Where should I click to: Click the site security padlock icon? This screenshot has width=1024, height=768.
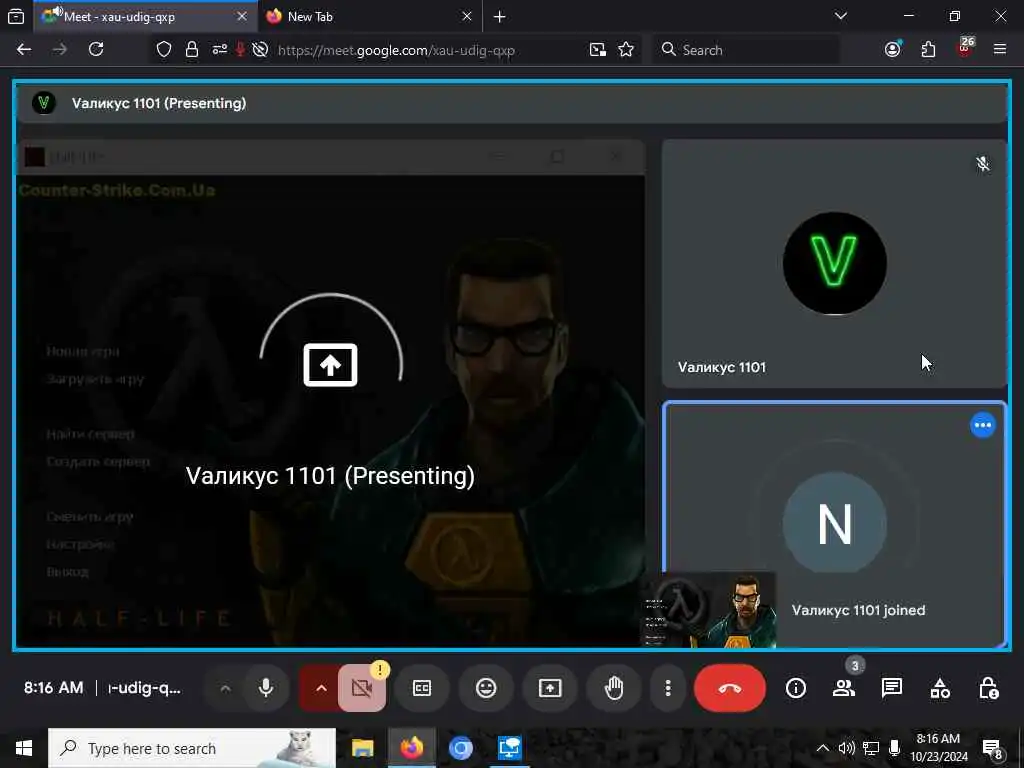(191, 50)
